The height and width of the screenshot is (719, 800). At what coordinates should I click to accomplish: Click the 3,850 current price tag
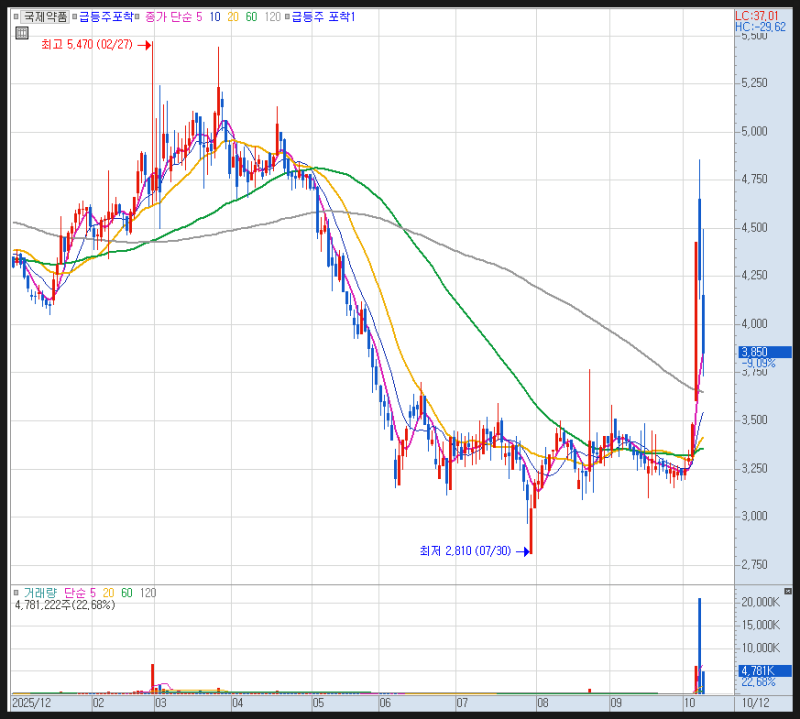(765, 352)
